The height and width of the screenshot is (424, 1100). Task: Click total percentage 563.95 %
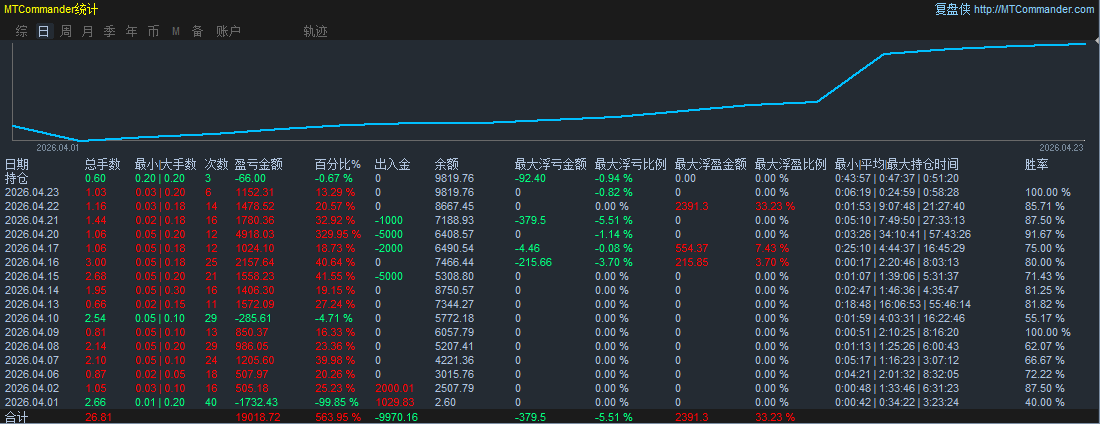(340, 417)
